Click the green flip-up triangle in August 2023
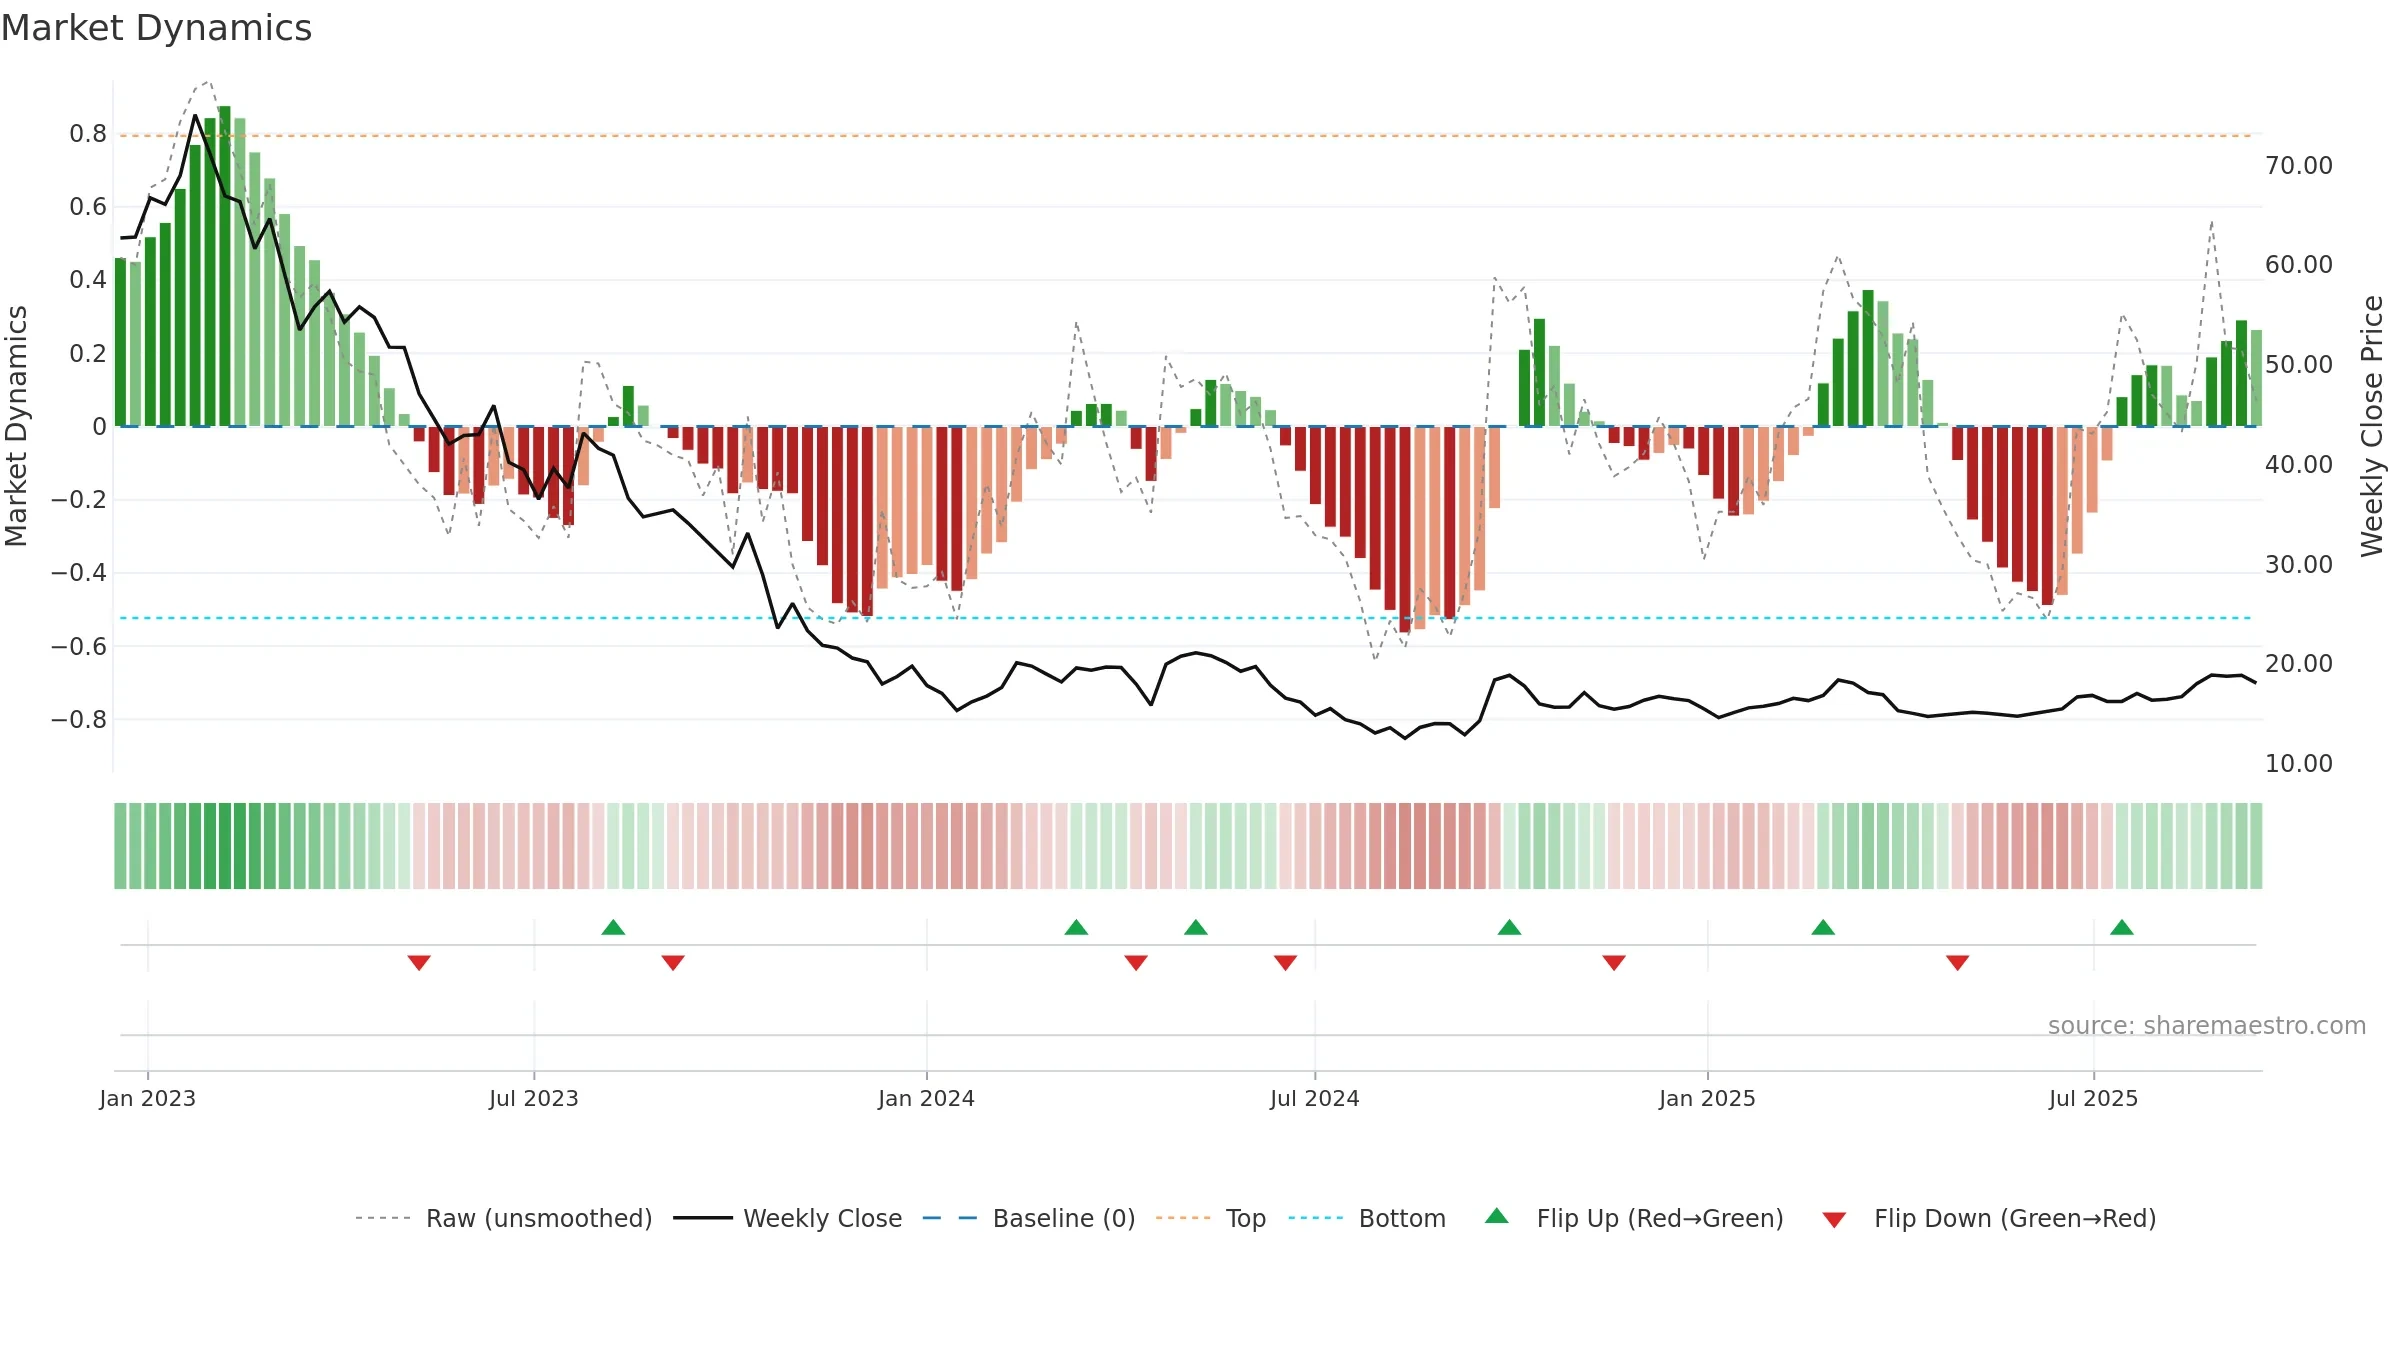The image size is (2400, 1350). coord(613,927)
